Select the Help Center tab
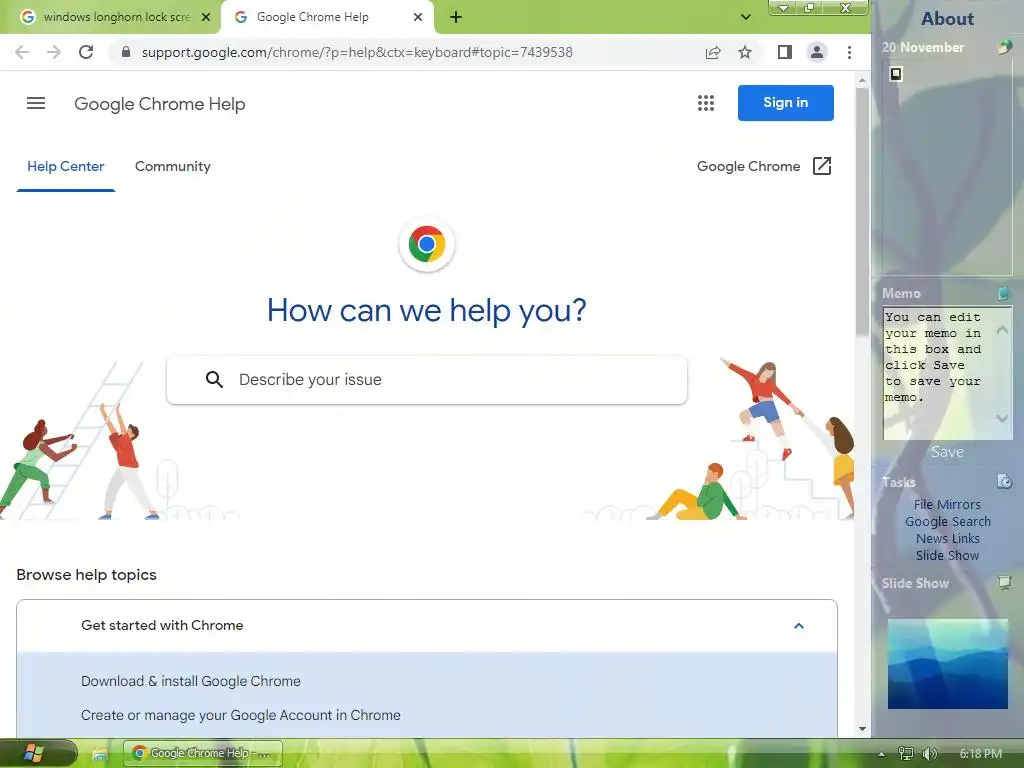Image resolution: width=1024 pixels, height=768 pixels. [65, 167]
